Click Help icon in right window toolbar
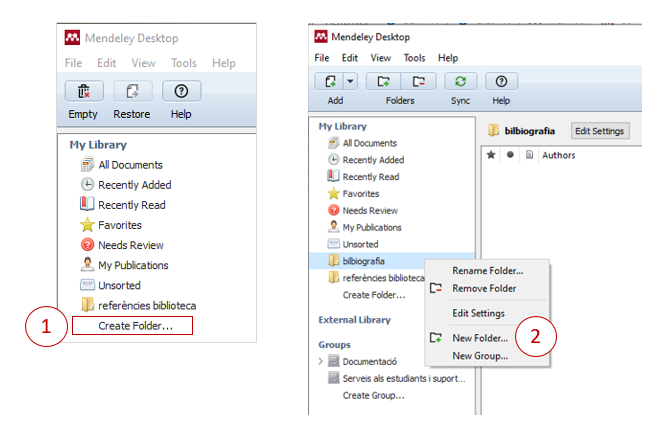The image size is (663, 435). pyautogui.click(x=501, y=81)
